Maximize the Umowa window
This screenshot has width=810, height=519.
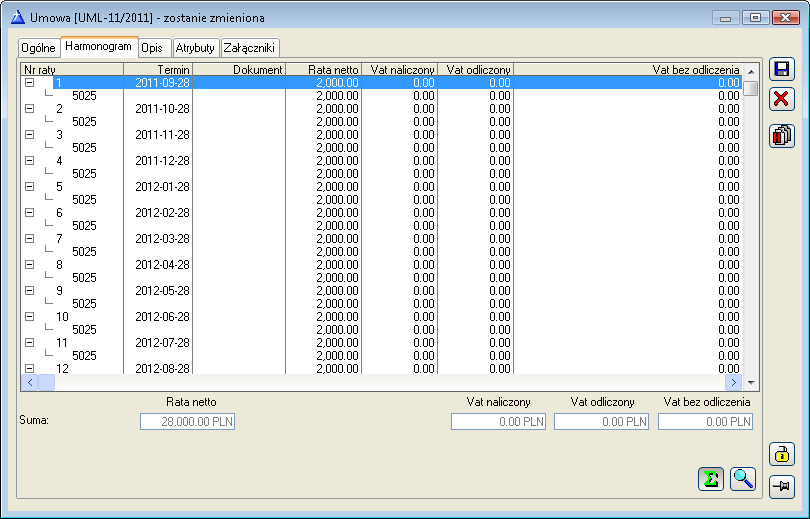coord(755,18)
